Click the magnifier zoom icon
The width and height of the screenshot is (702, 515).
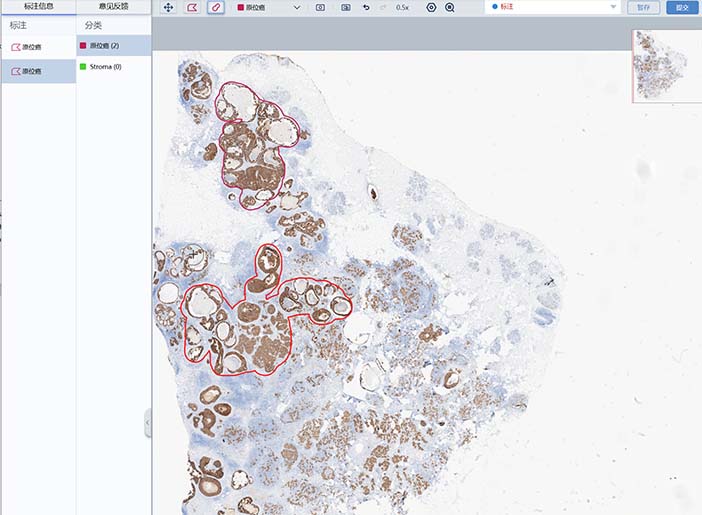450,7
